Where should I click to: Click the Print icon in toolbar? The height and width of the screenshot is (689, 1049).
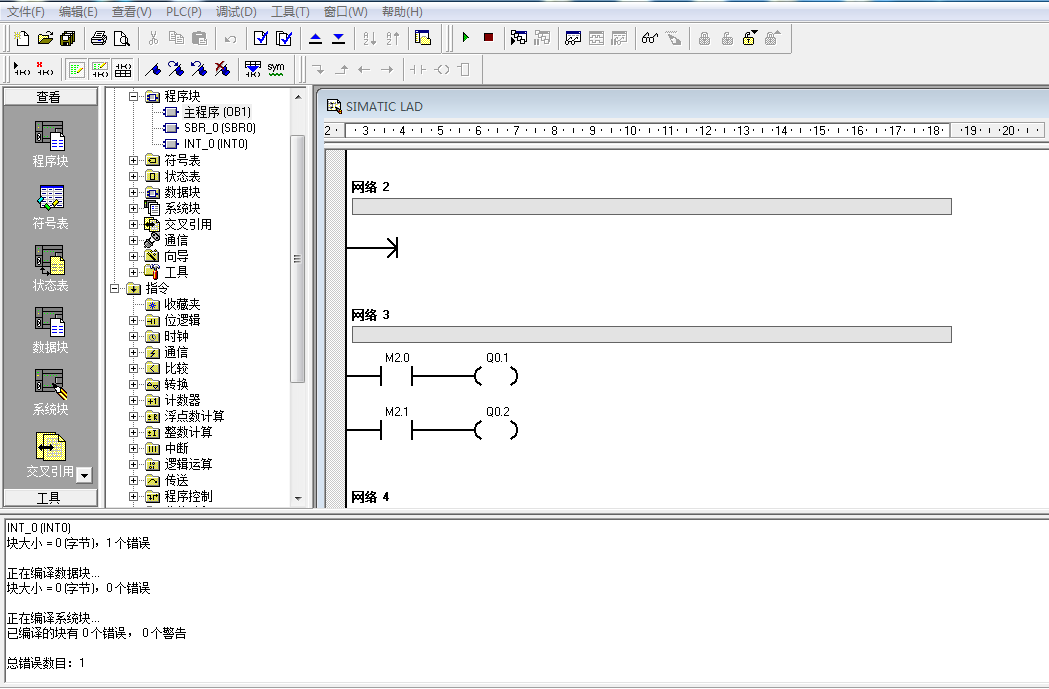click(98, 38)
